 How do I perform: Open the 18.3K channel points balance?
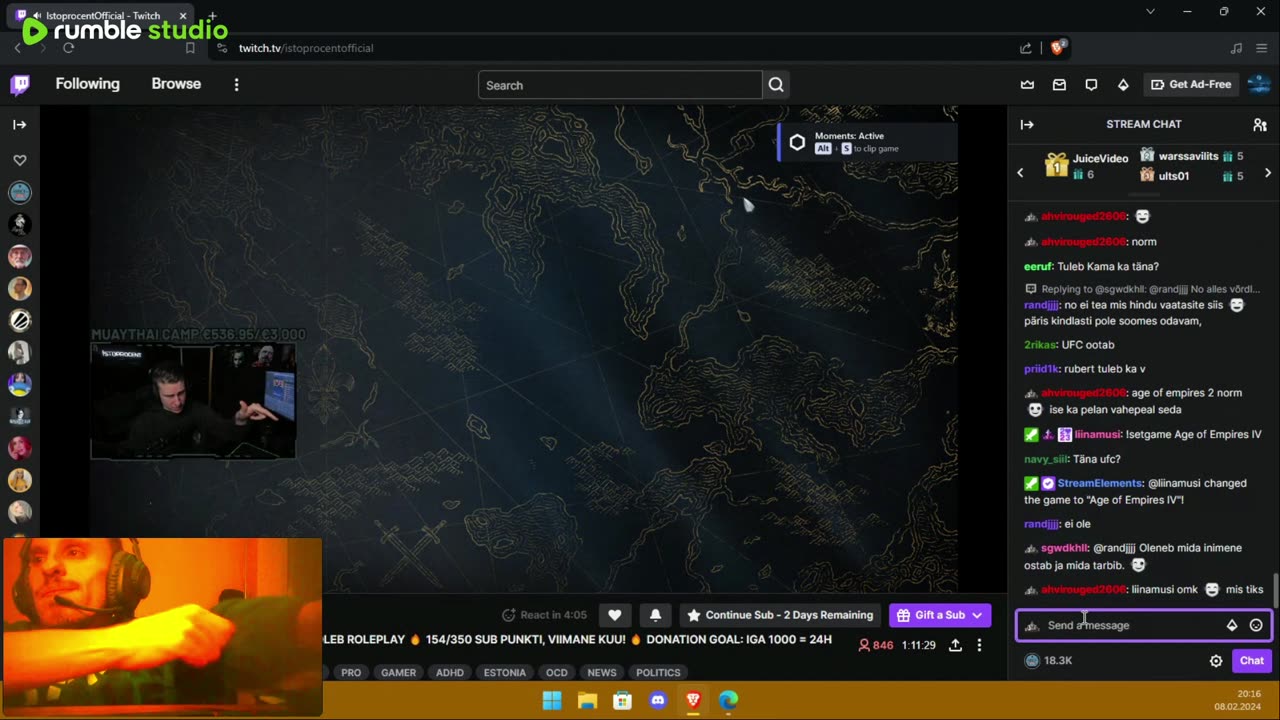(x=1048, y=660)
